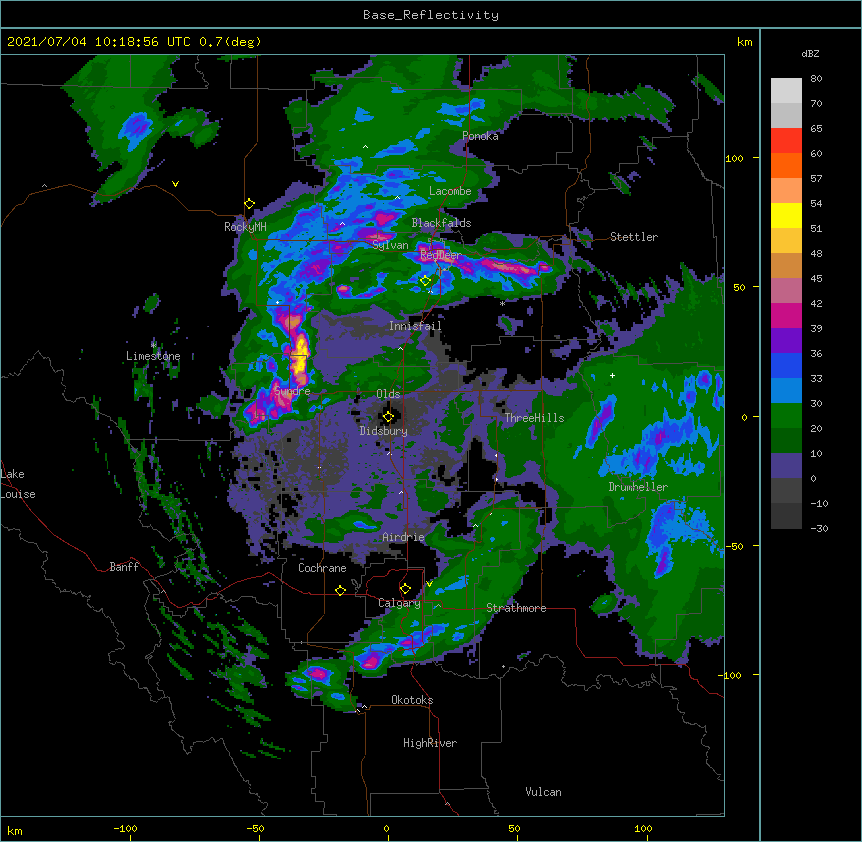Select the purple 36-39 dBZ legend swatch
Screen dimensions: 862x842
[786, 341]
